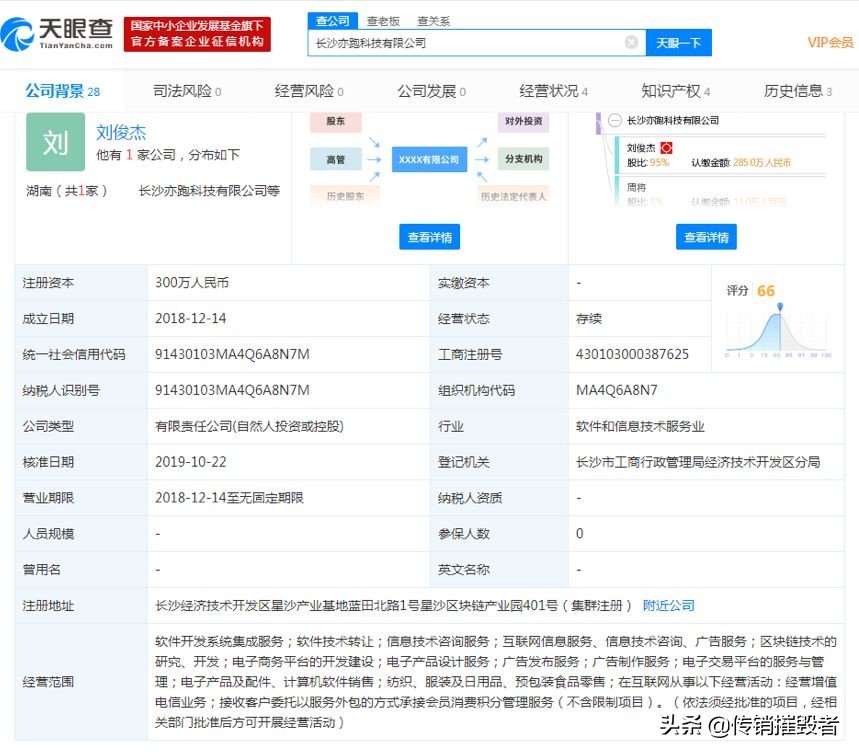The width and height of the screenshot is (859, 756).
Task: Open the 经营状况 tab
Action: click(553, 91)
